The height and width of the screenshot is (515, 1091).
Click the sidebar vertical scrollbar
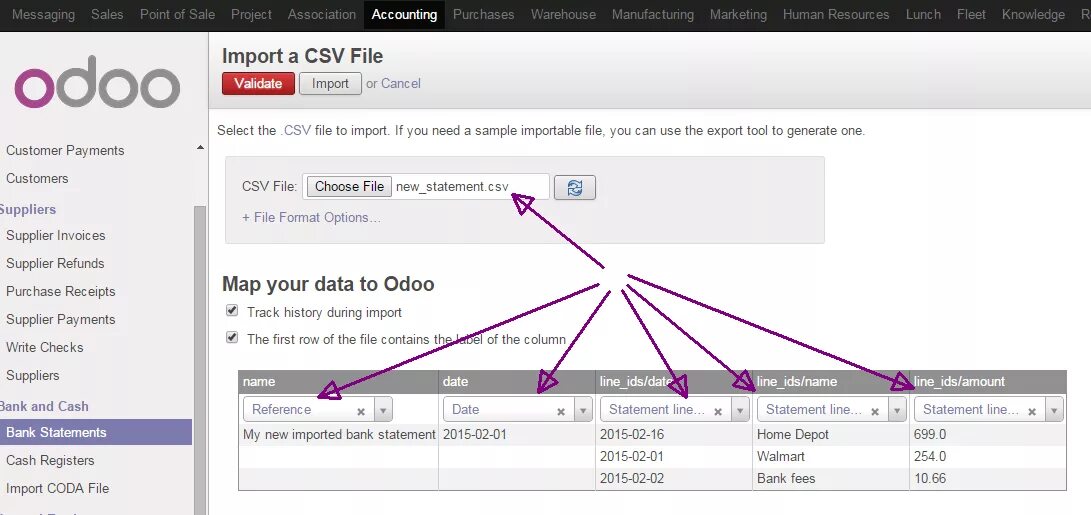(200, 360)
